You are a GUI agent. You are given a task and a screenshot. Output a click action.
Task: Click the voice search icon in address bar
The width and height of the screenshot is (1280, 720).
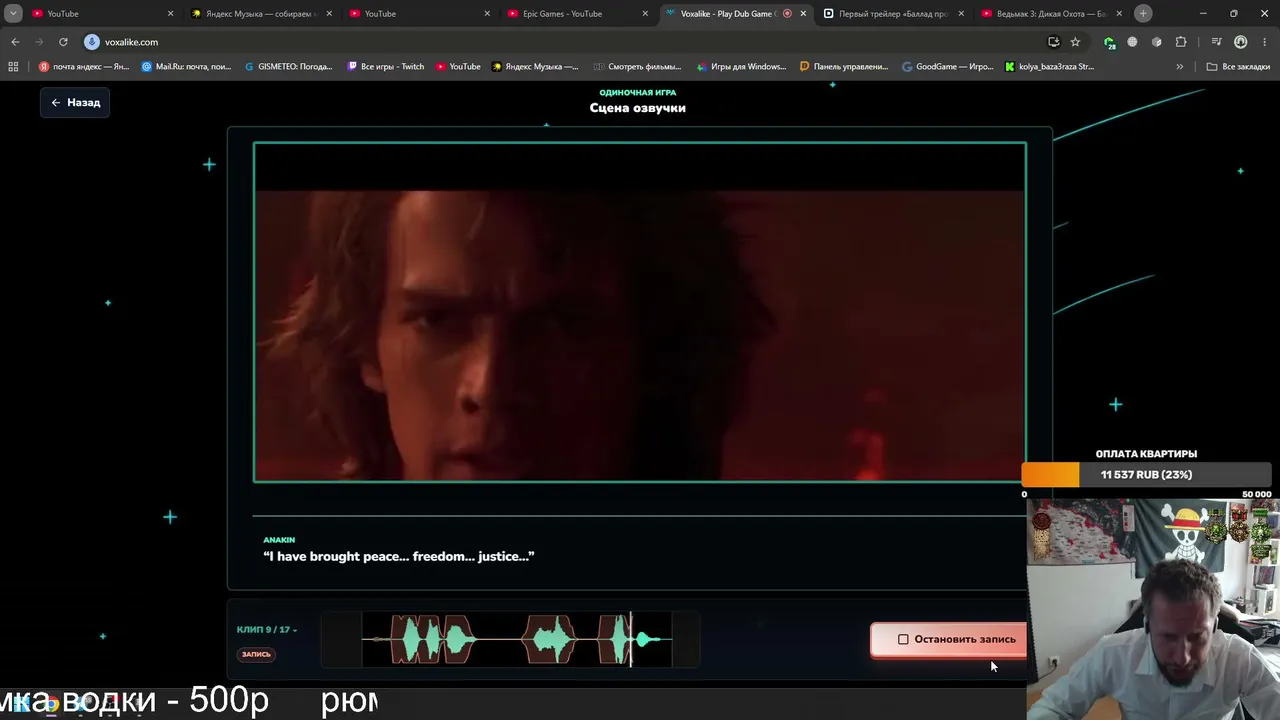[x=92, y=42]
